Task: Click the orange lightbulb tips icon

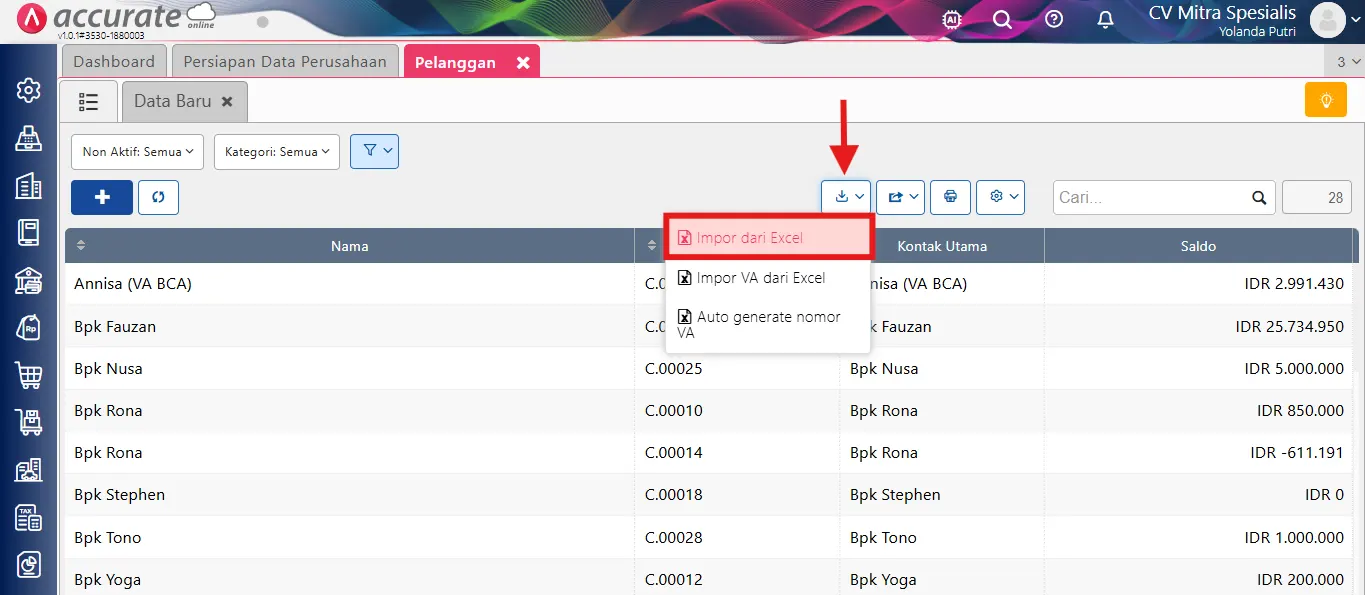Action: click(x=1326, y=100)
